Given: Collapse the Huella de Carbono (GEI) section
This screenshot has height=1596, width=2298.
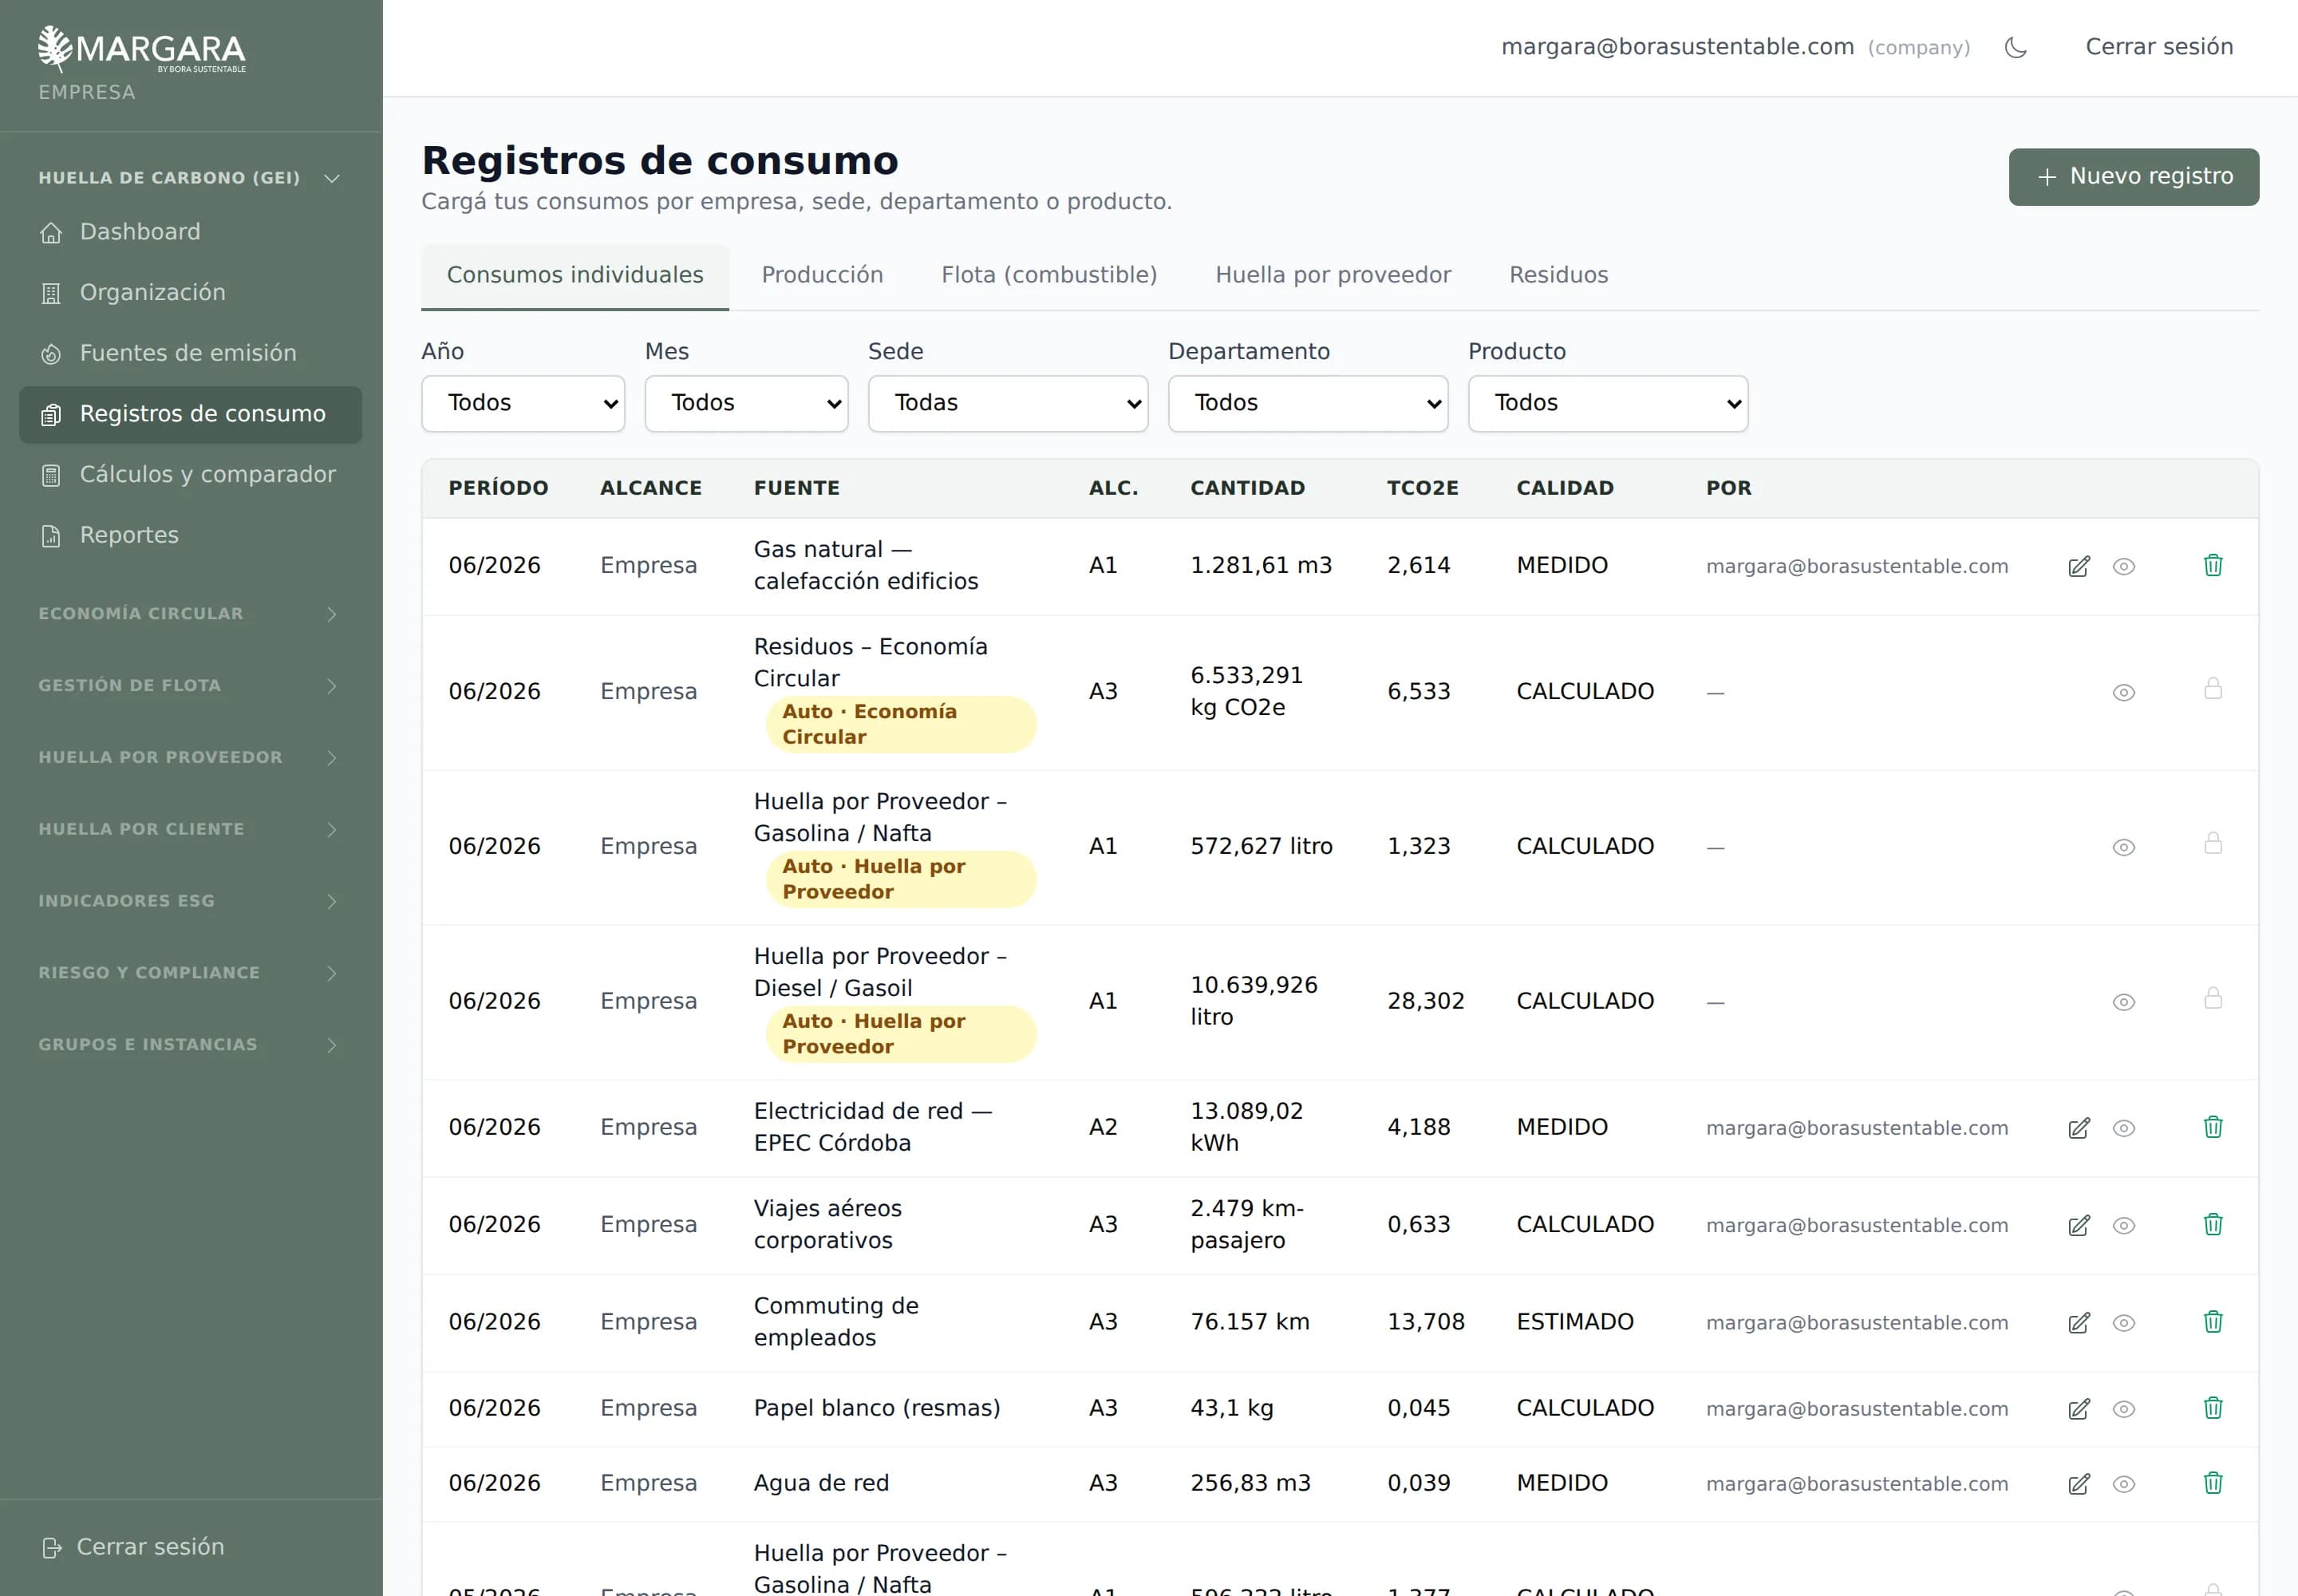Looking at the screenshot, I should pos(190,178).
